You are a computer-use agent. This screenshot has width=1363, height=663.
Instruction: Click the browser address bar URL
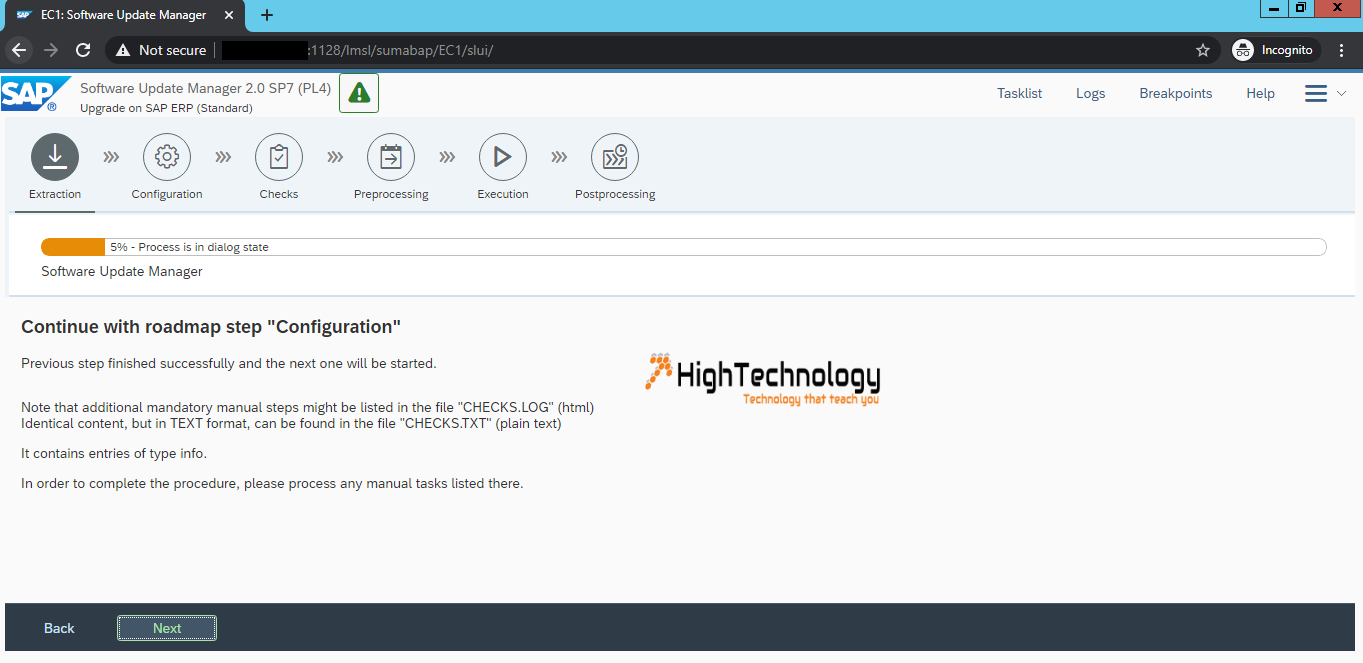(357, 50)
